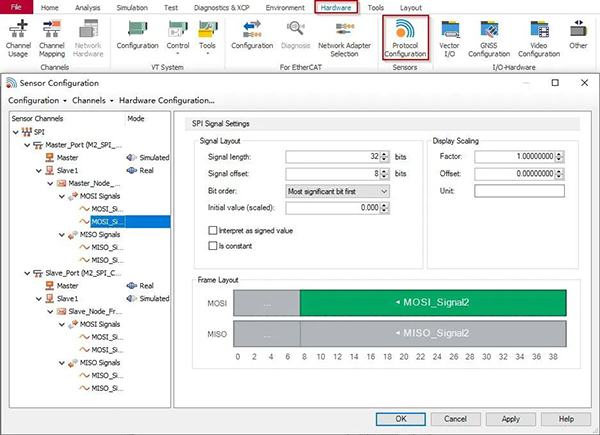
Task: Collapse the Master_Port node
Action: 27,145
